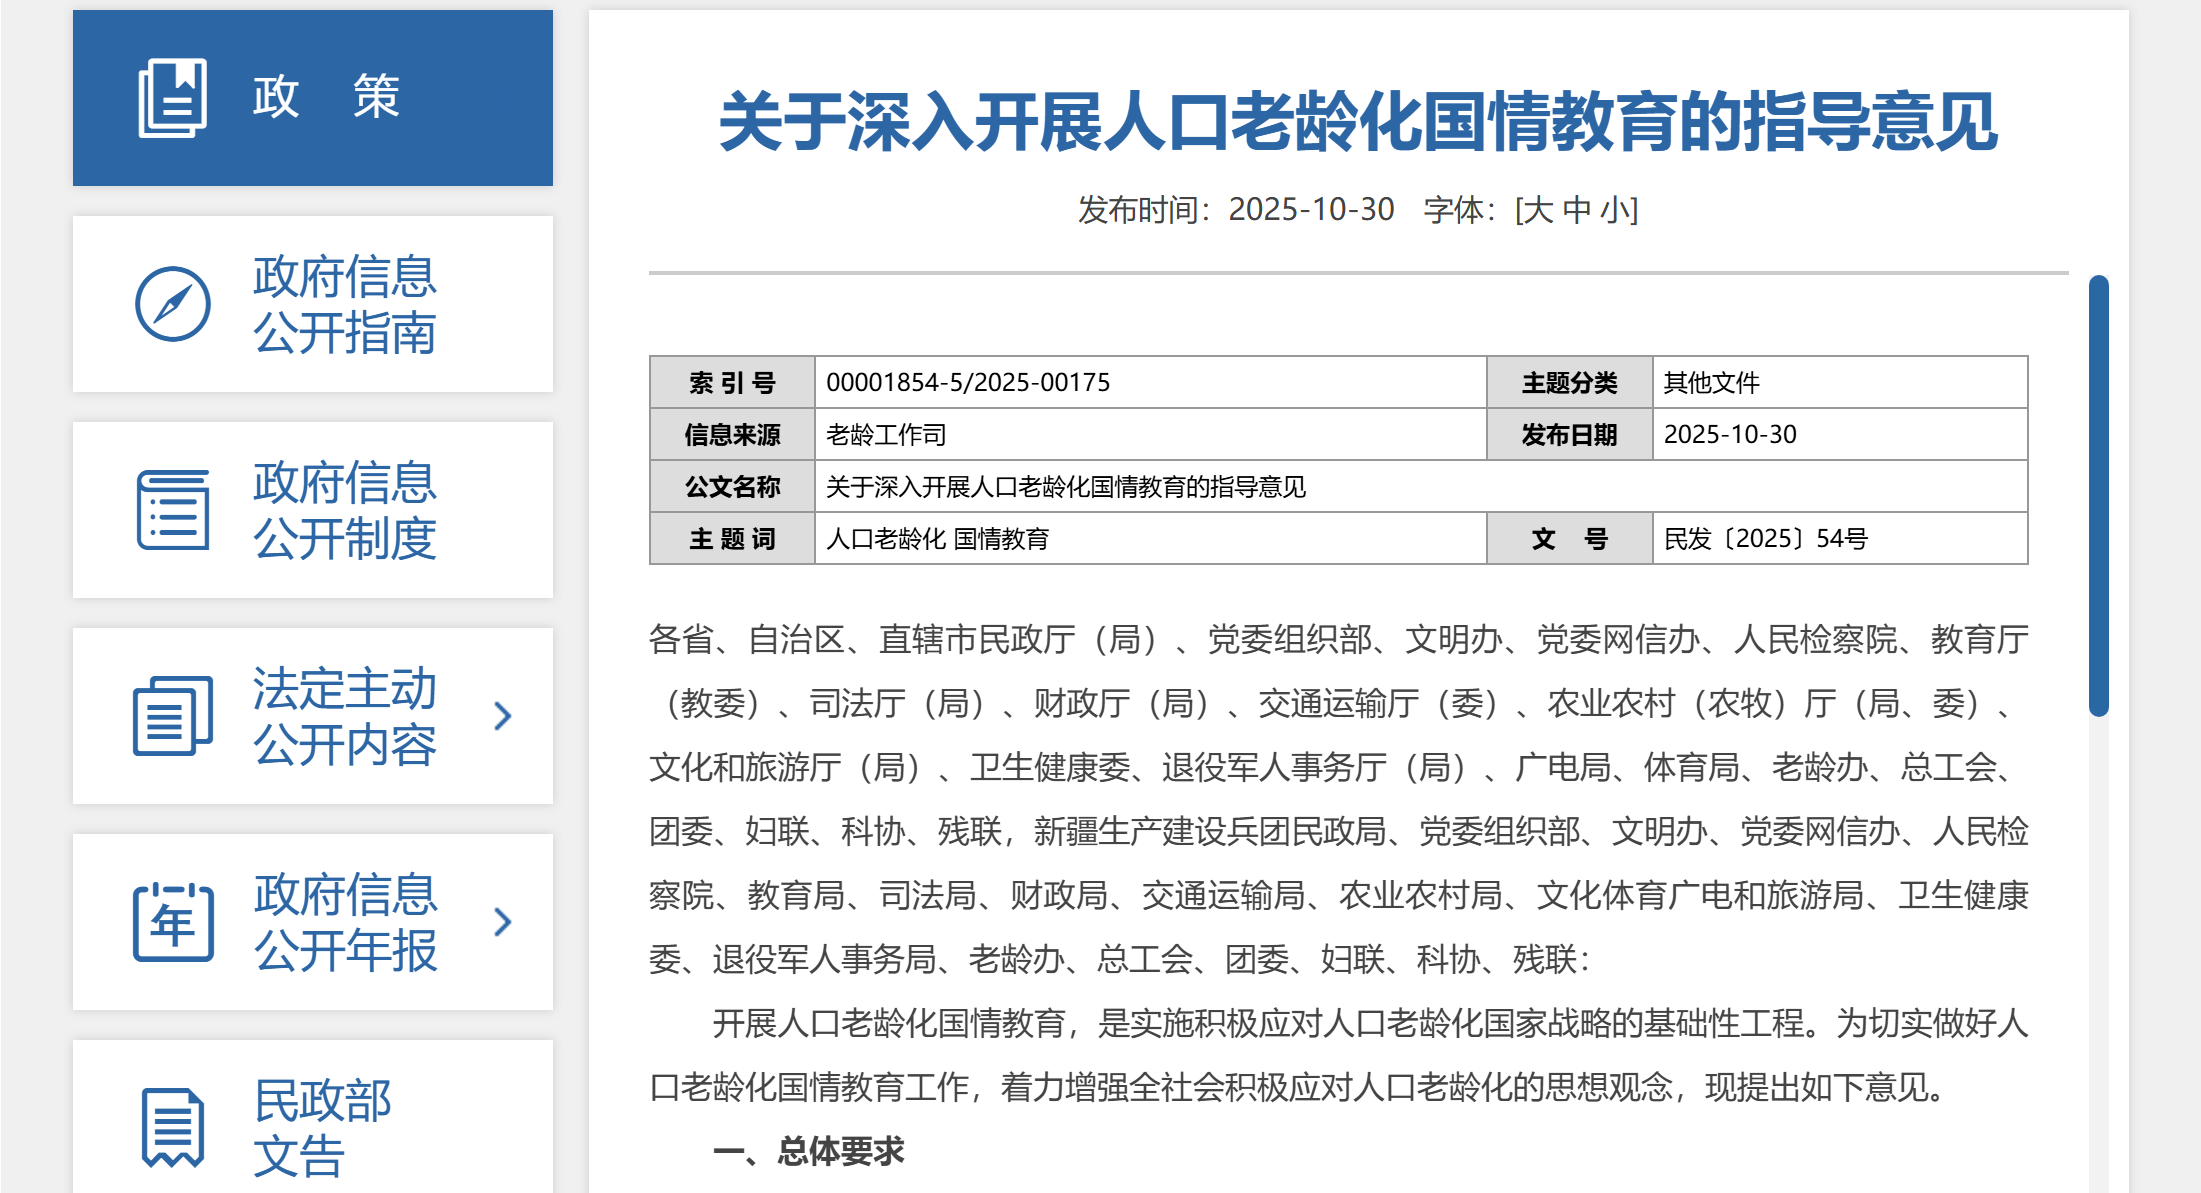2201x1193 pixels.
Task: Click the 主题分类 label cell
Action: [1570, 382]
